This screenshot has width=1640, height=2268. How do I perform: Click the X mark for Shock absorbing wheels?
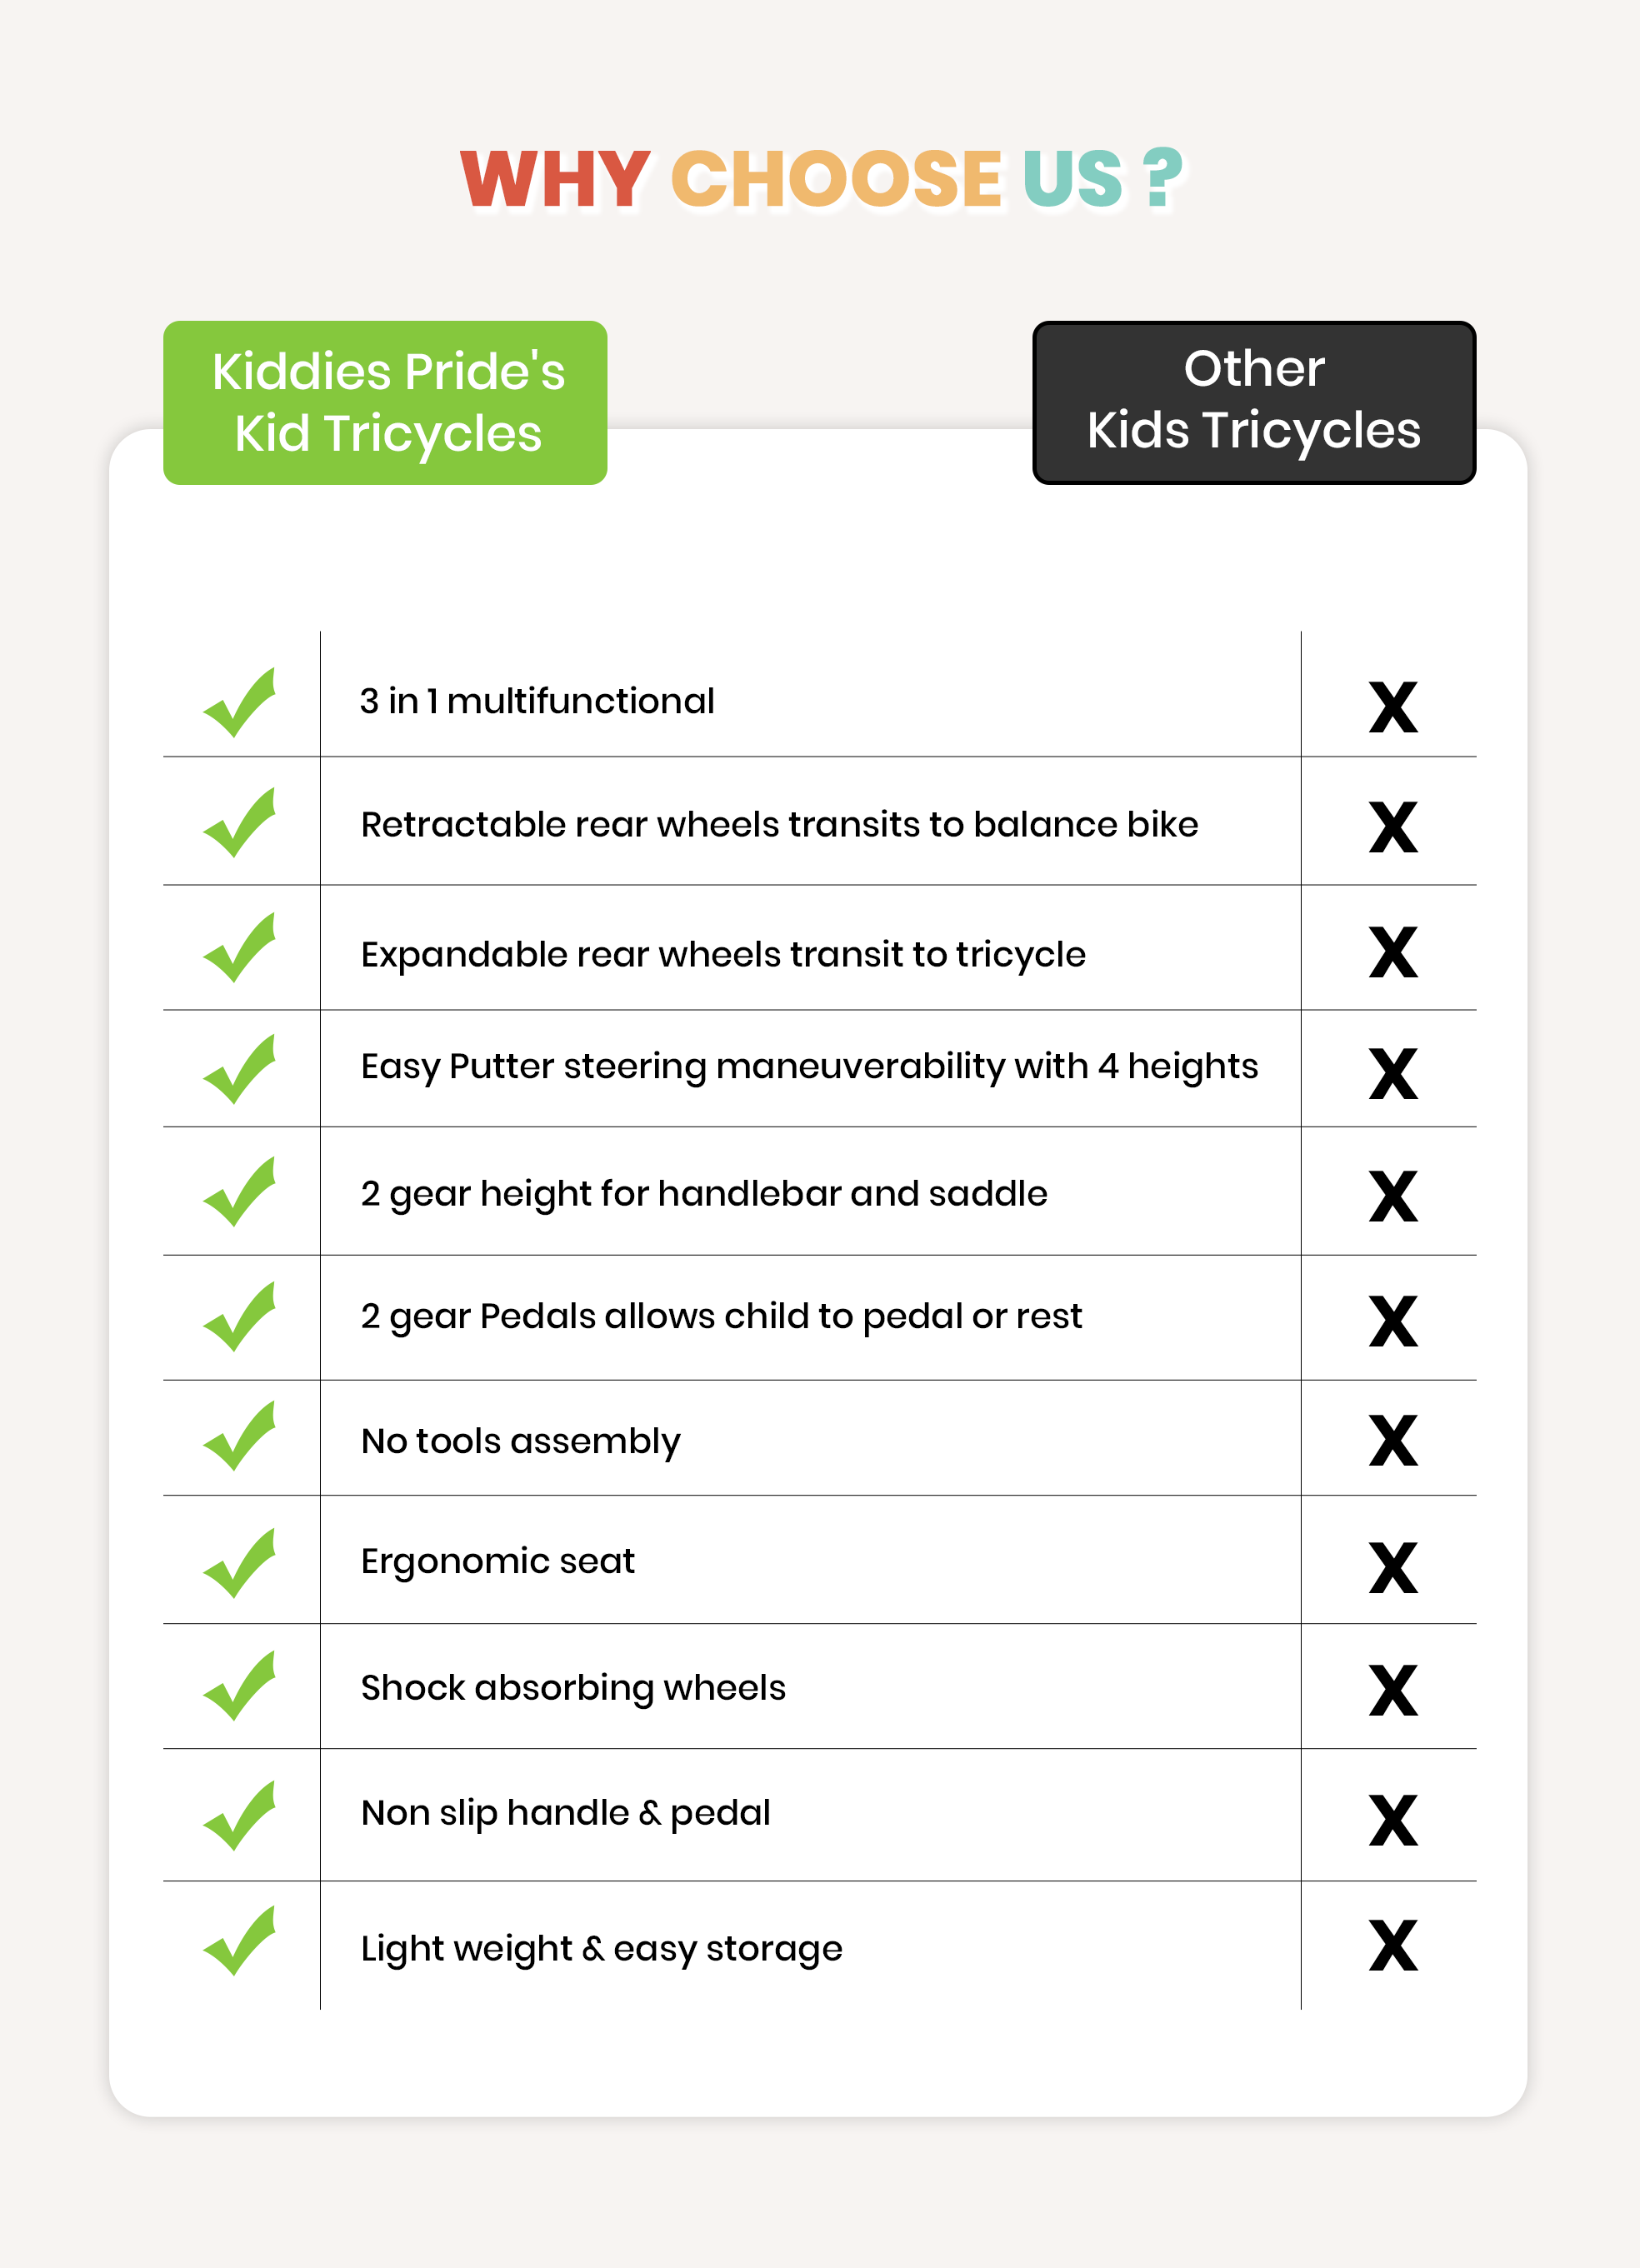1393,1690
